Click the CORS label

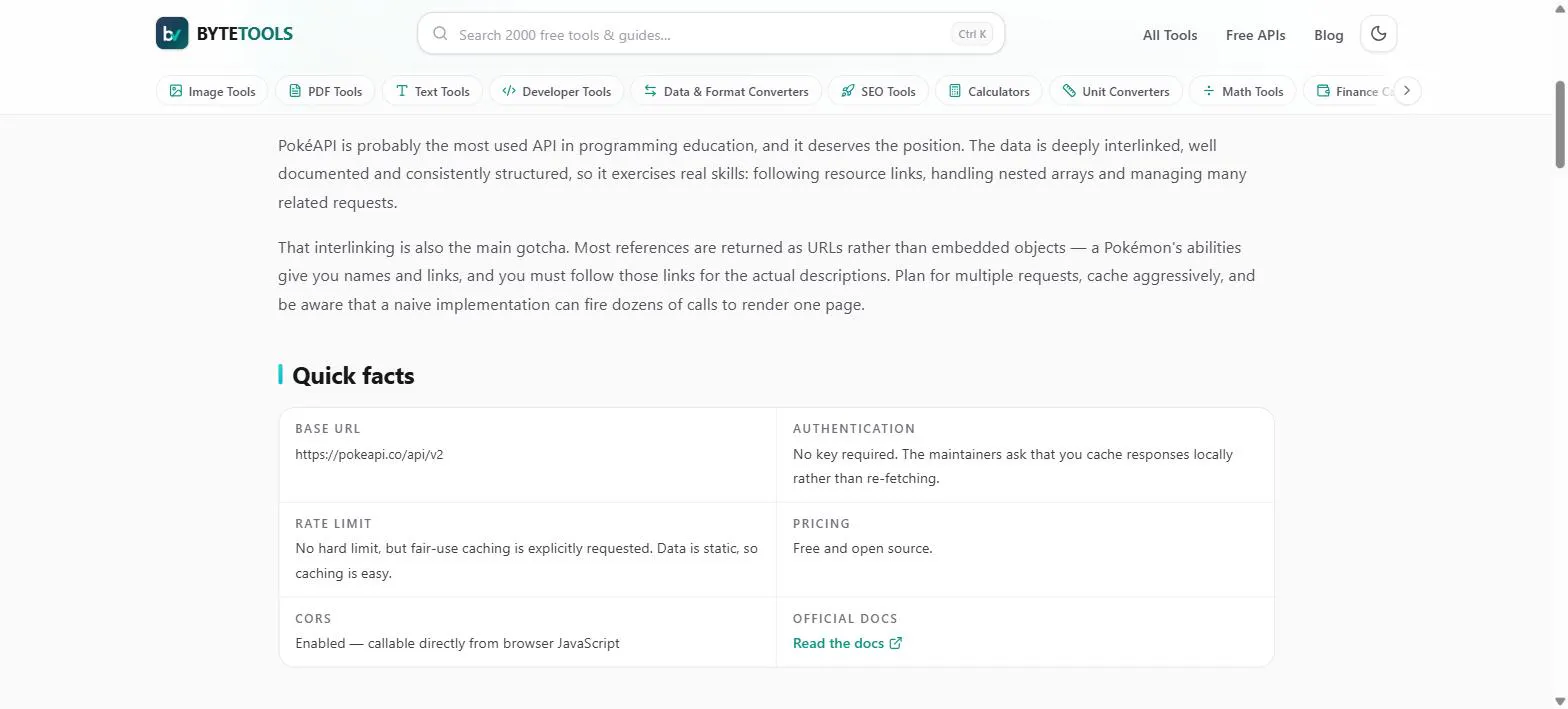(313, 618)
